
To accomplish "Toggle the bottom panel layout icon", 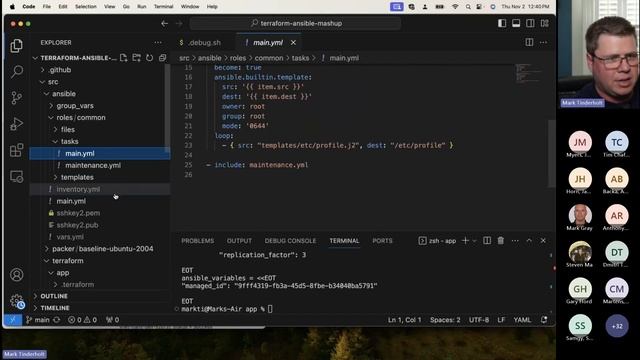I will pos(516,23).
